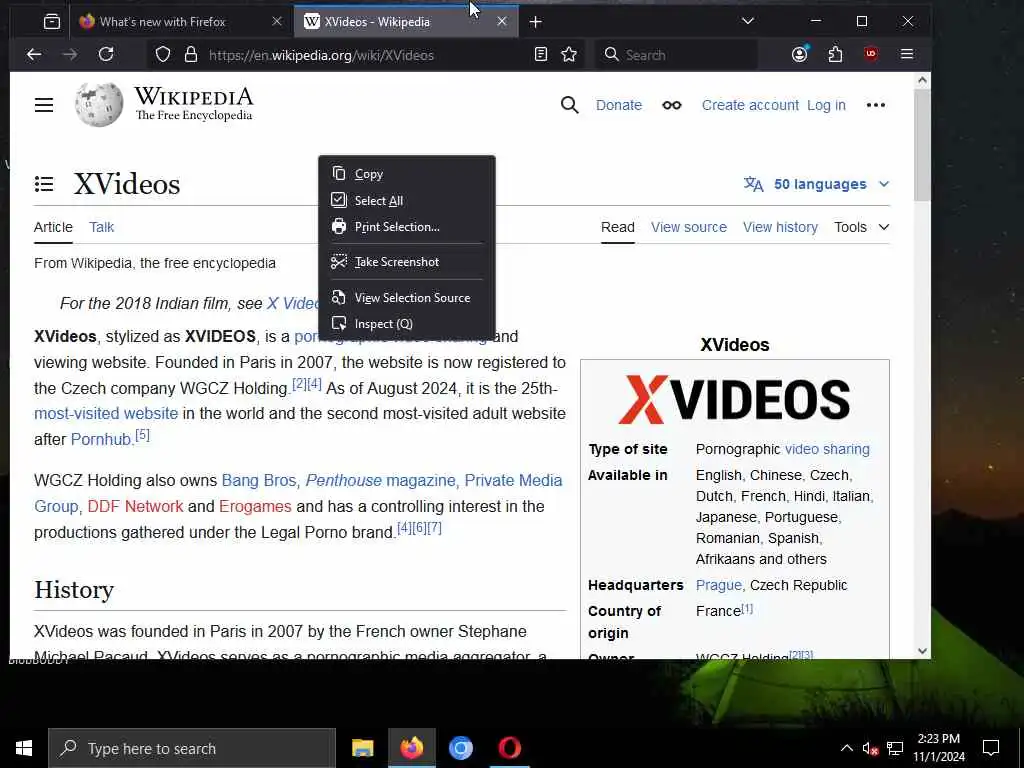The height and width of the screenshot is (768, 1024).
Task: Open Windows Start menu
Action: [x=24, y=748]
